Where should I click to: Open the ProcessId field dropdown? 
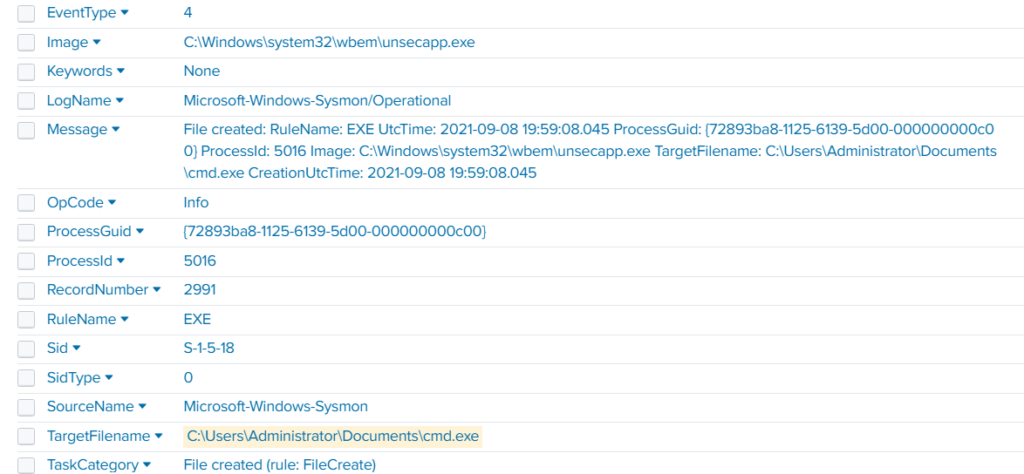pyautogui.click(x=120, y=261)
